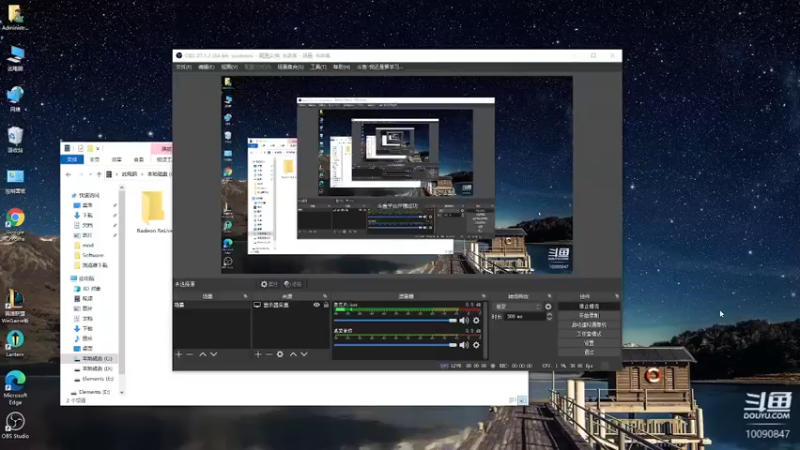800x450 pixels.
Task: Select Network desktop icon
Action: tap(15, 99)
